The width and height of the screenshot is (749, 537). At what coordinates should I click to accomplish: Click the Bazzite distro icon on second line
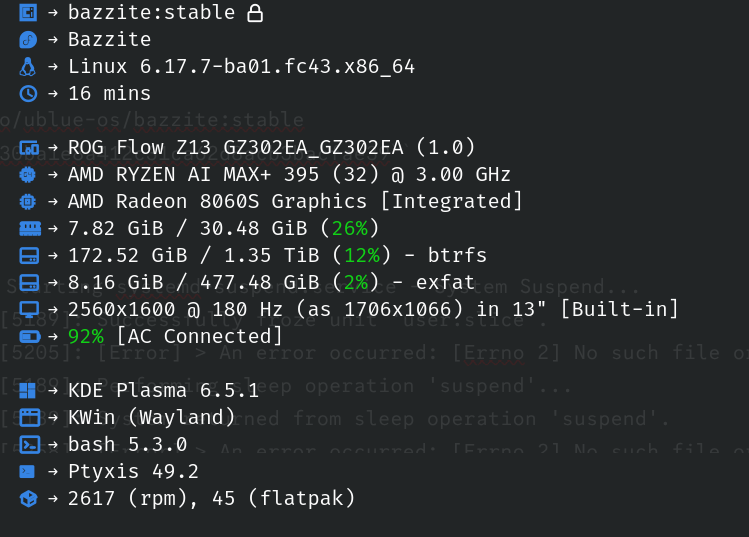point(27,40)
